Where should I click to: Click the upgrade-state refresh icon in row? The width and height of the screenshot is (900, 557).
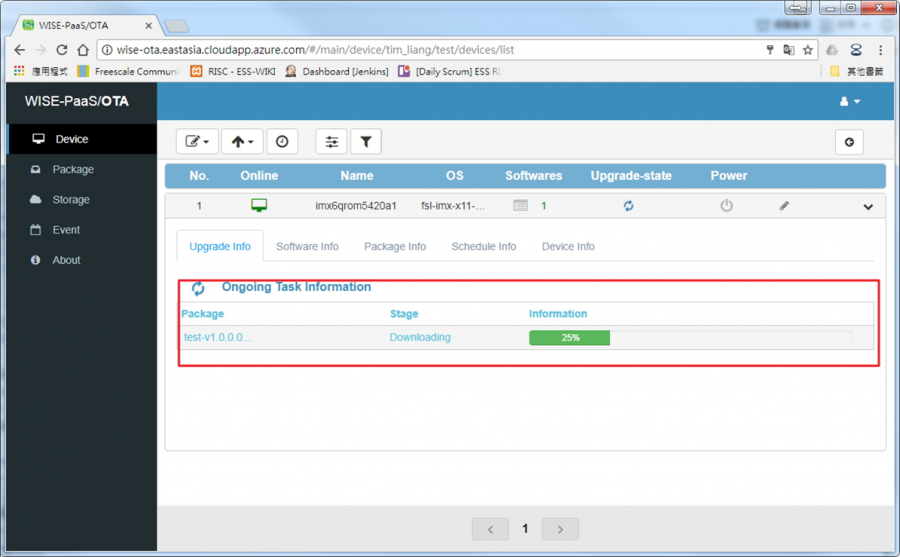pyautogui.click(x=628, y=206)
